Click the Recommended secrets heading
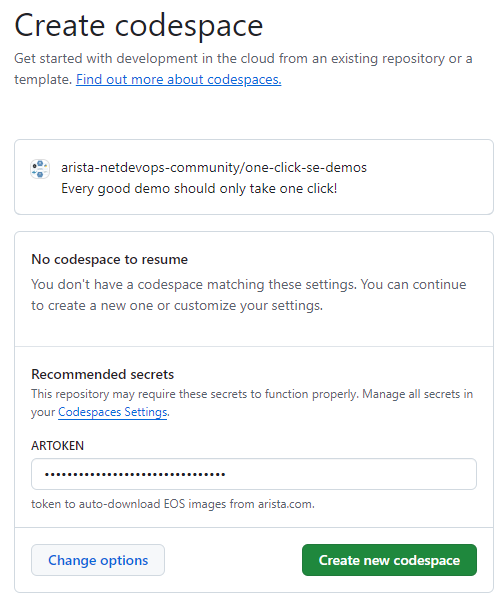Viewport: 502px width, 601px height. coord(103,374)
